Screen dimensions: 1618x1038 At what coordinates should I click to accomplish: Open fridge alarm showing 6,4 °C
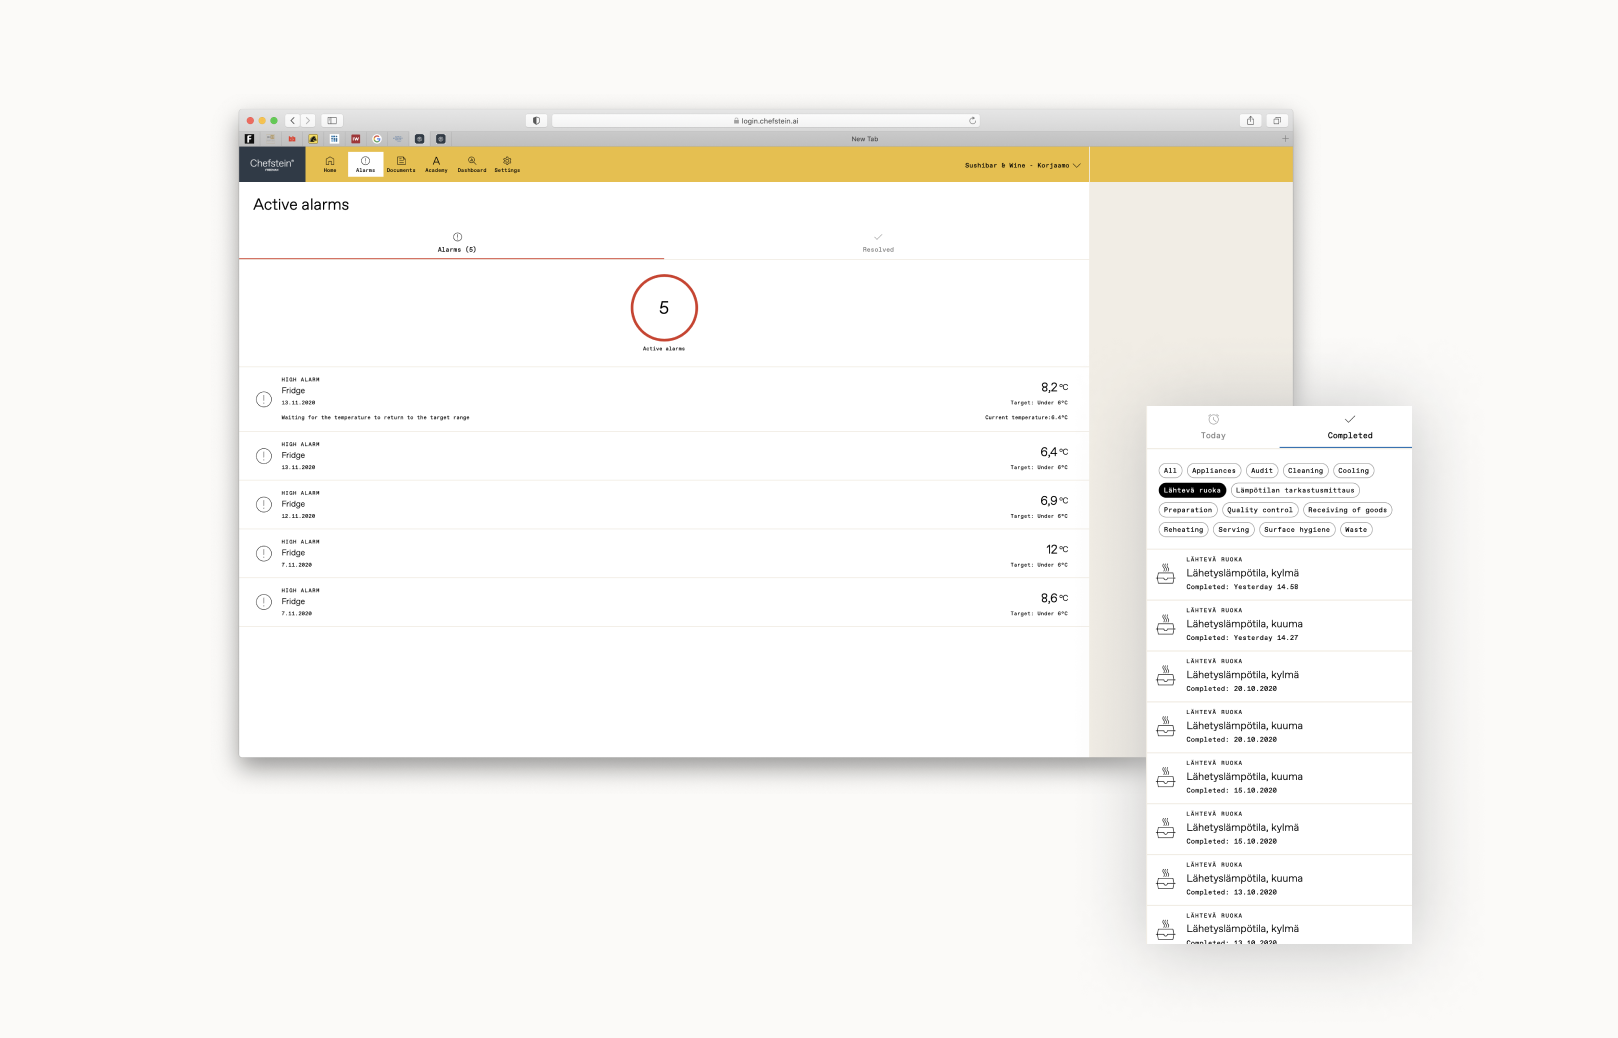(x=664, y=456)
